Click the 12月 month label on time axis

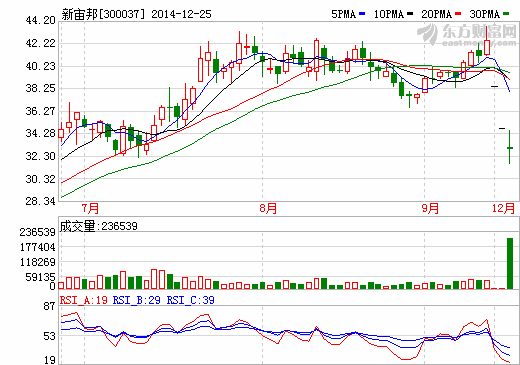click(504, 208)
